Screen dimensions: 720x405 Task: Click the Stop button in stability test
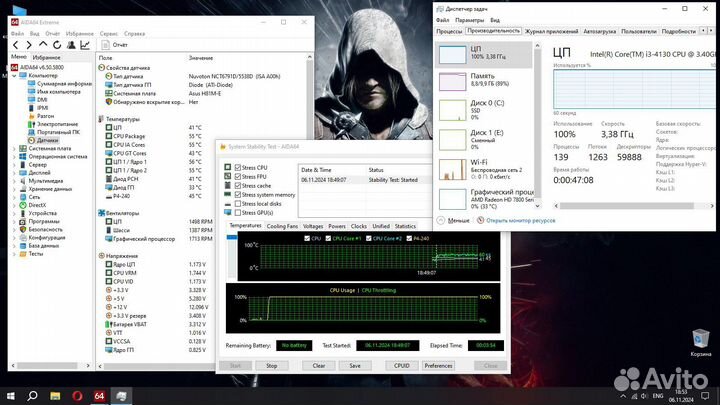point(270,366)
